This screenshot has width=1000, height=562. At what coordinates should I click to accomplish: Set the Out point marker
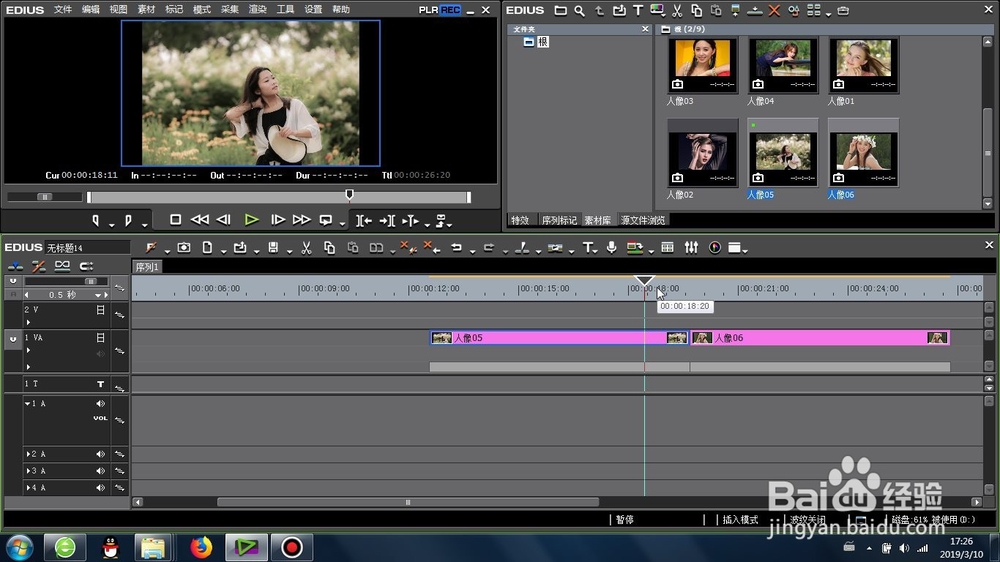click(128, 221)
